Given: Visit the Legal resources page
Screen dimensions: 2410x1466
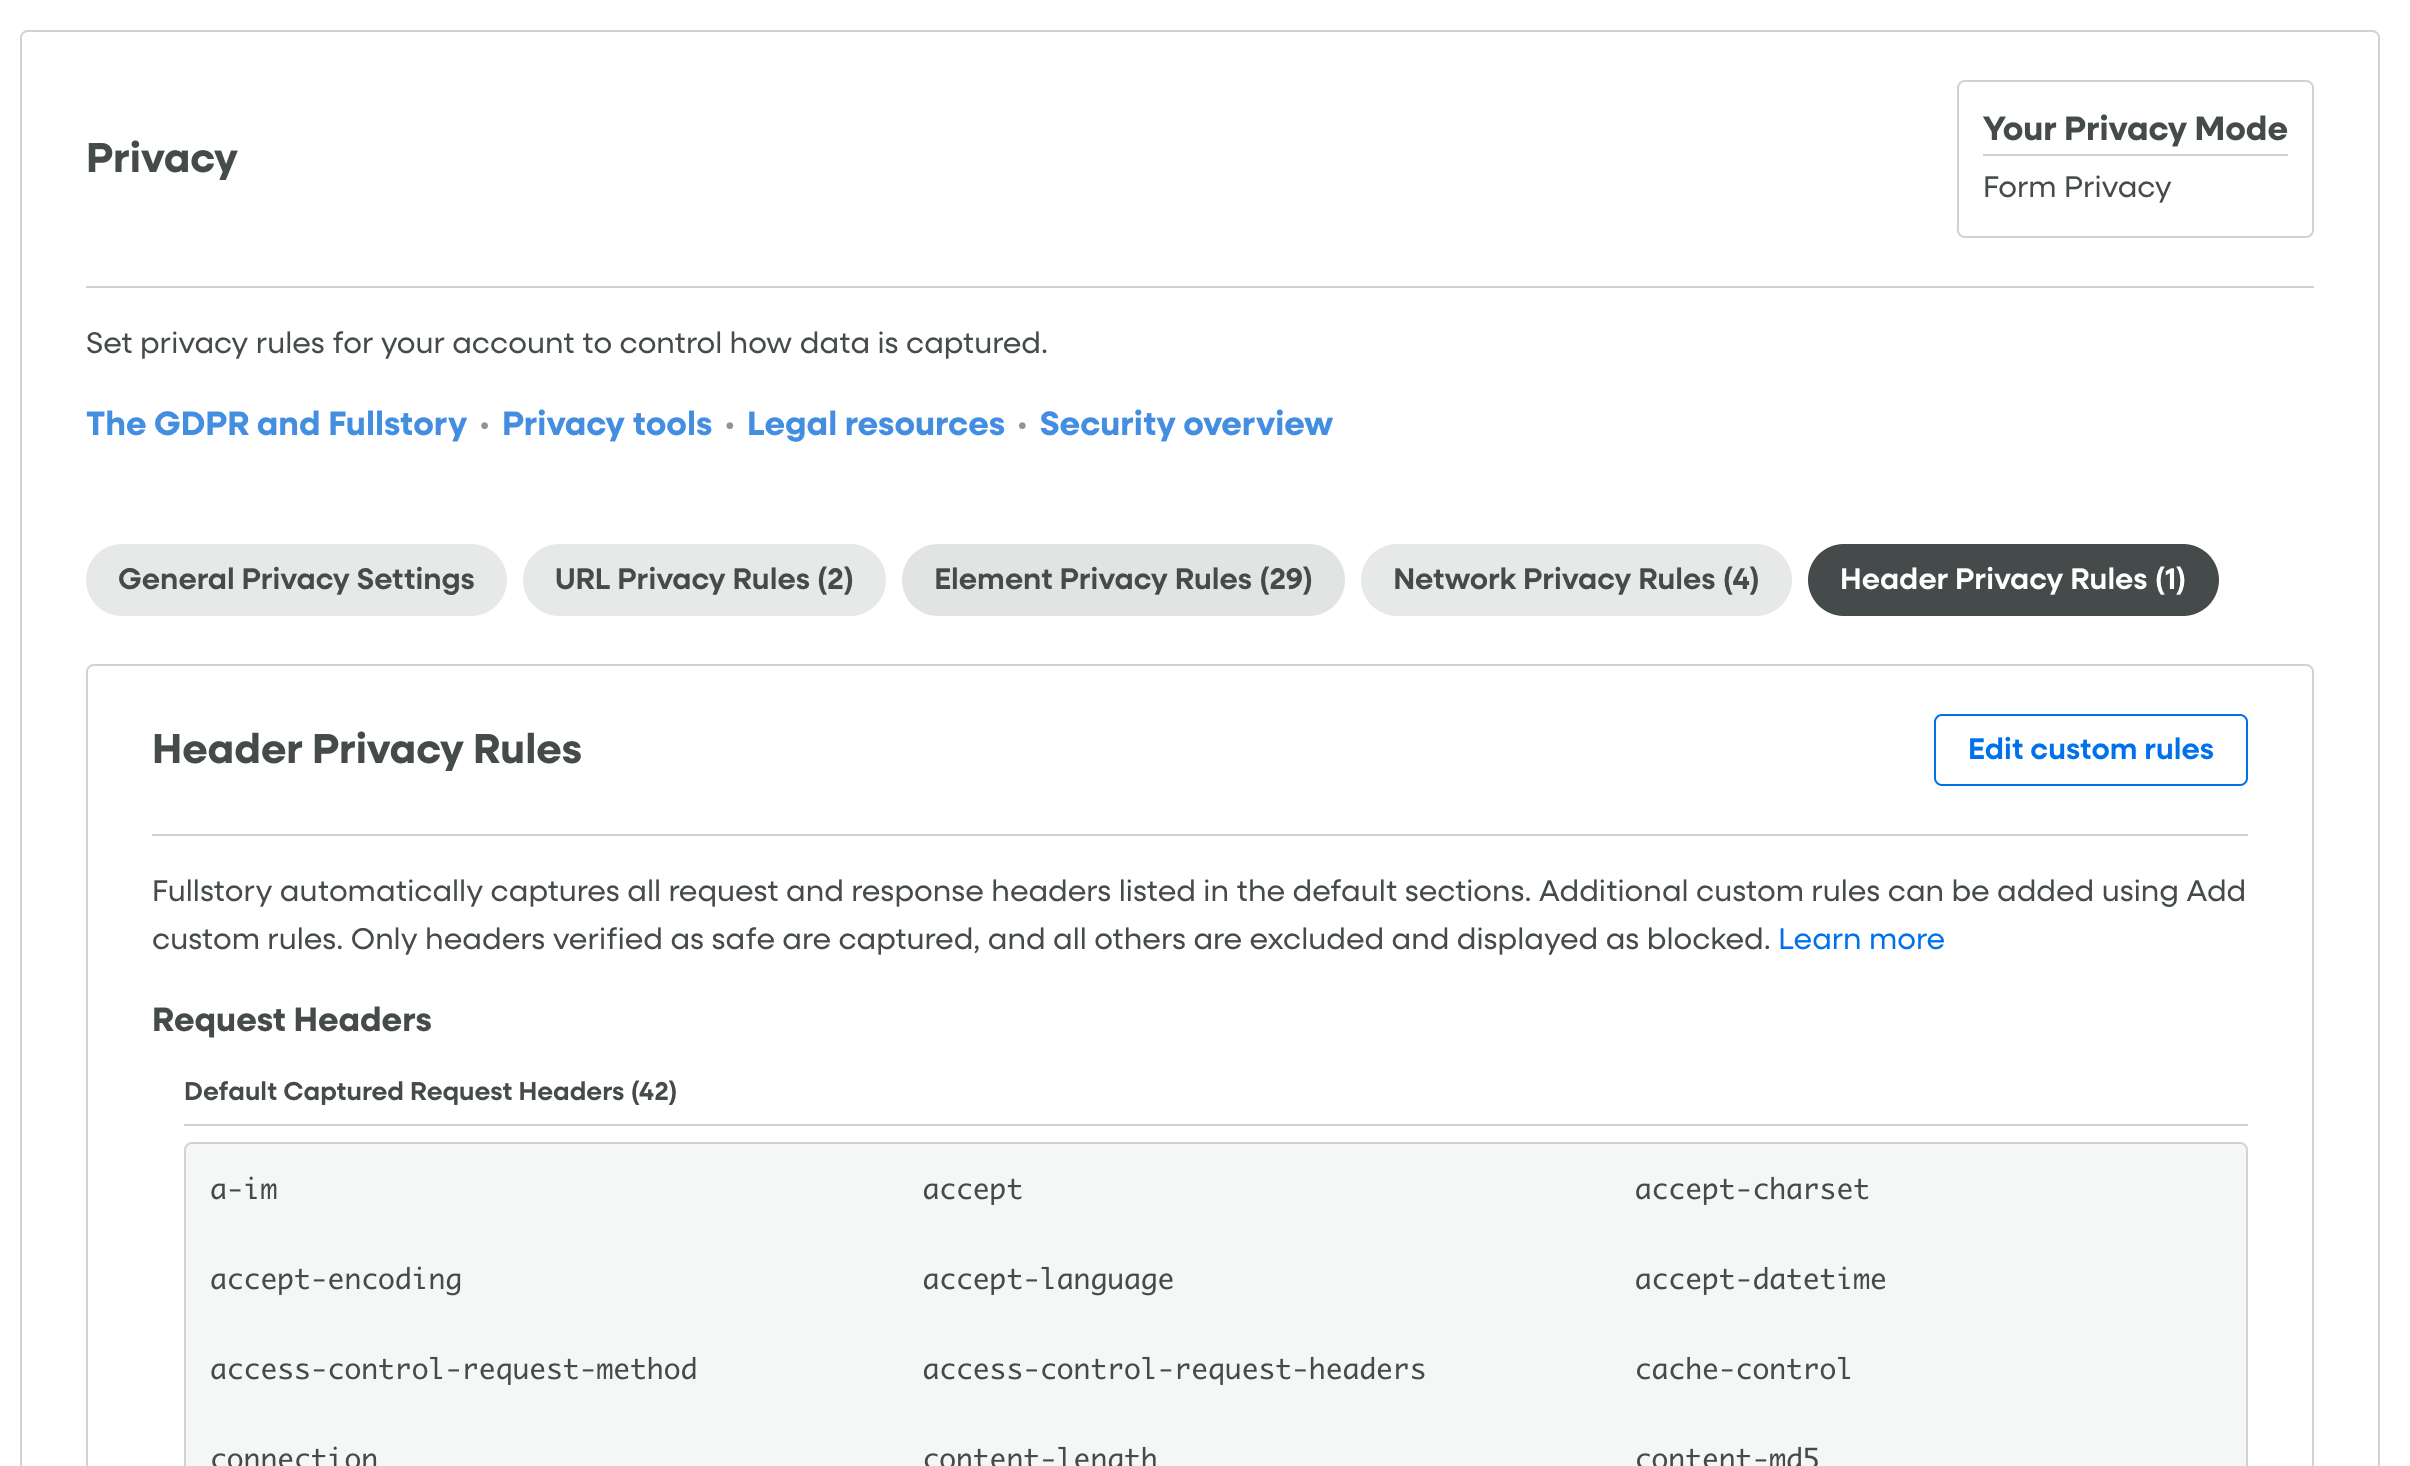Looking at the screenshot, I should coord(875,424).
